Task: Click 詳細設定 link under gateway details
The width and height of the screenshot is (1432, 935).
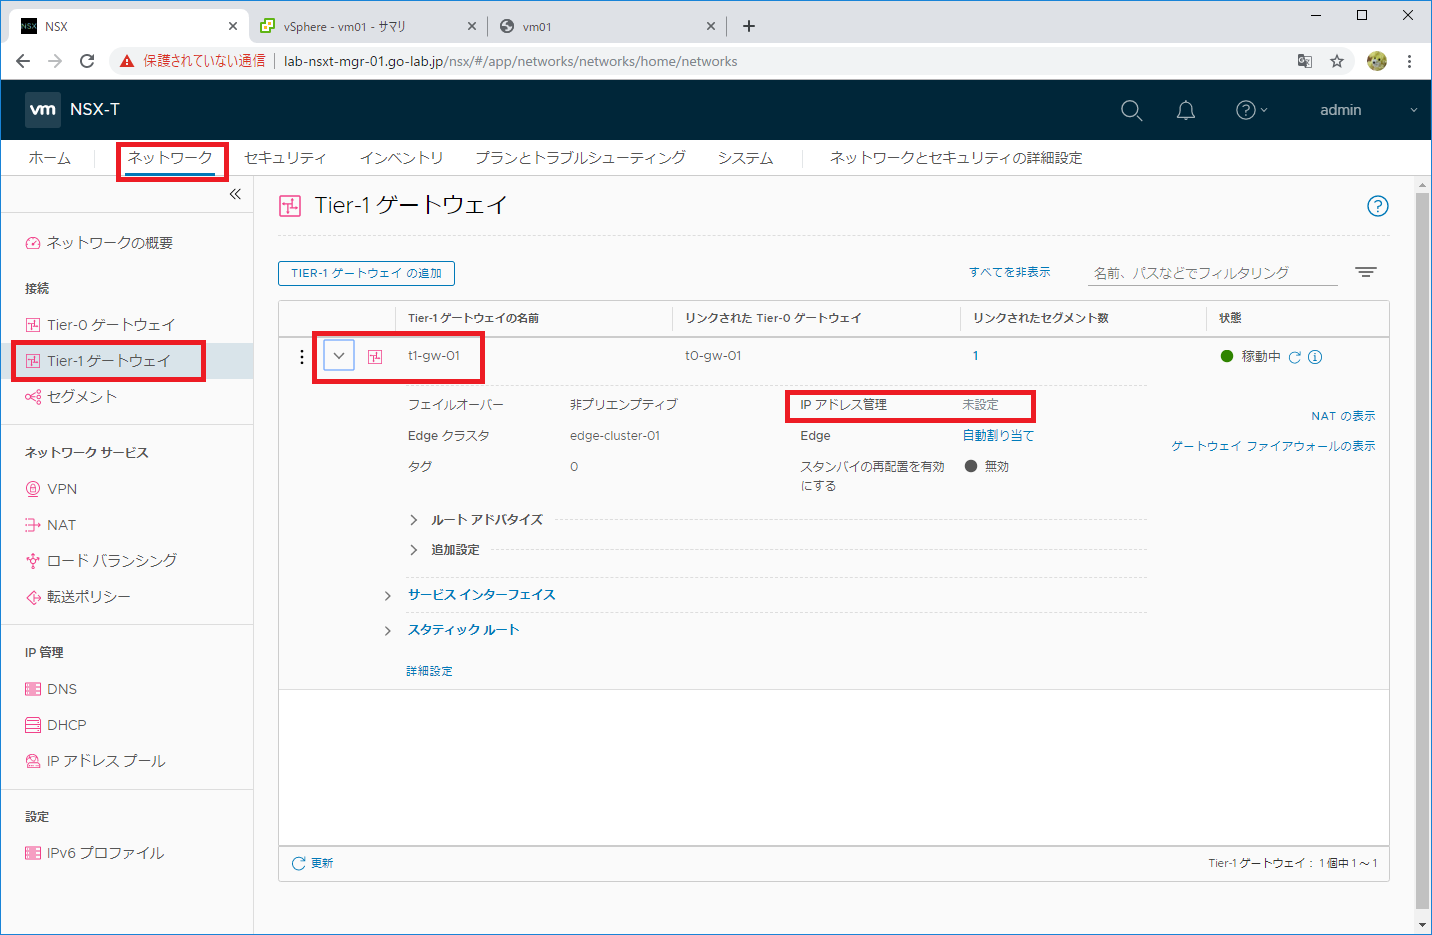Action: point(429,671)
